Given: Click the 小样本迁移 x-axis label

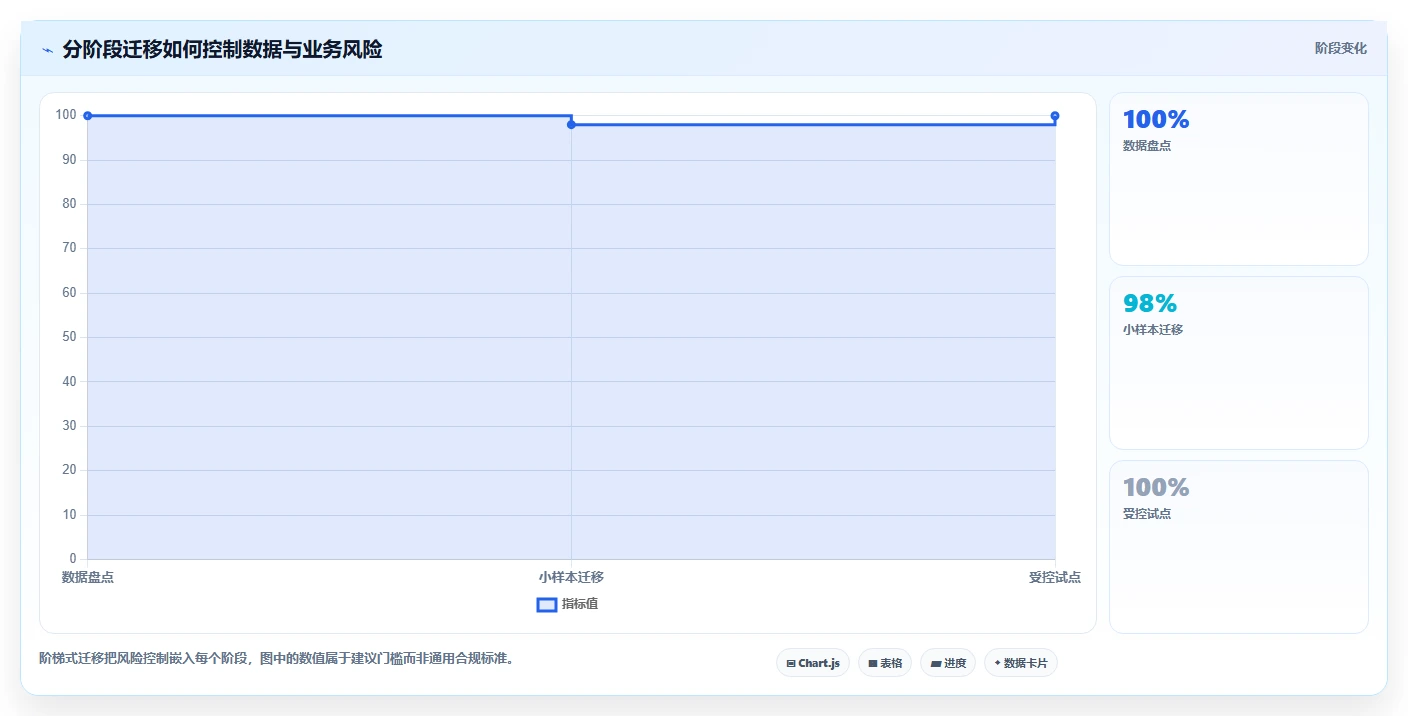Looking at the screenshot, I should click(571, 577).
